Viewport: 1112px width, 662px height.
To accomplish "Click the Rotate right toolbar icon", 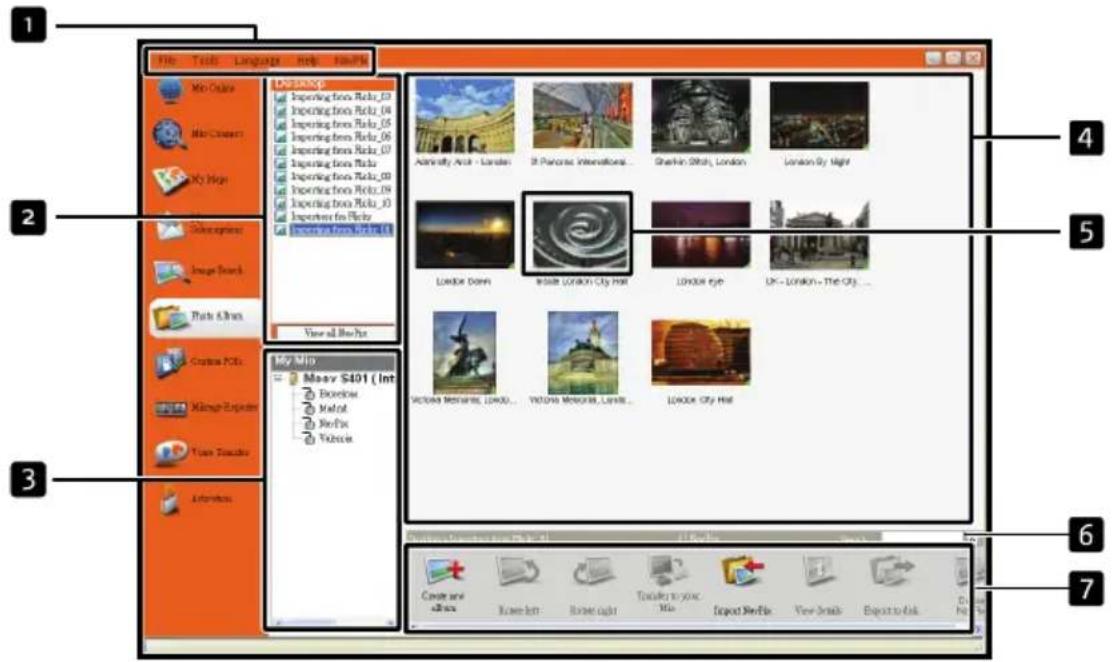I will tap(594, 572).
